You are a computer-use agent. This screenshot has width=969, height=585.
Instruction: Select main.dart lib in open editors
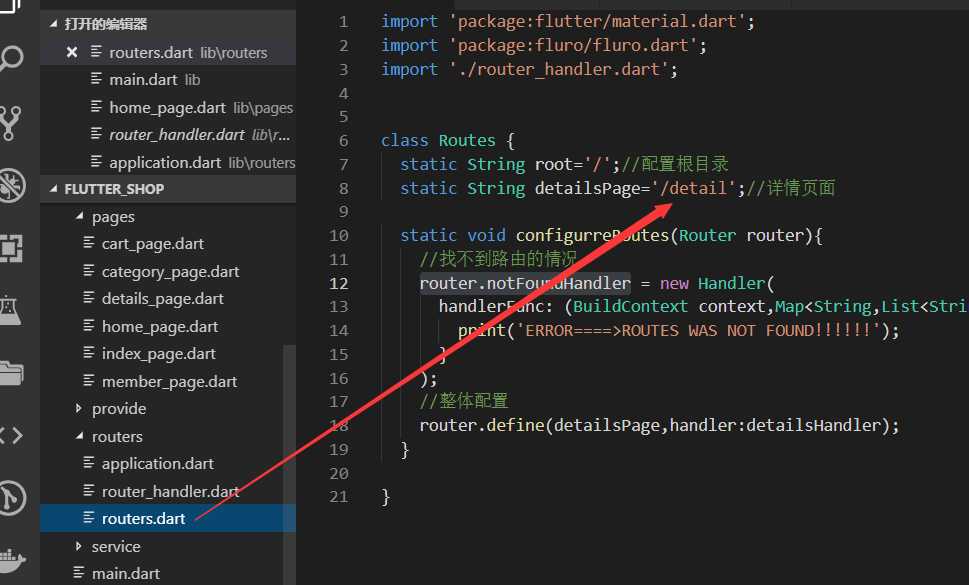168,80
